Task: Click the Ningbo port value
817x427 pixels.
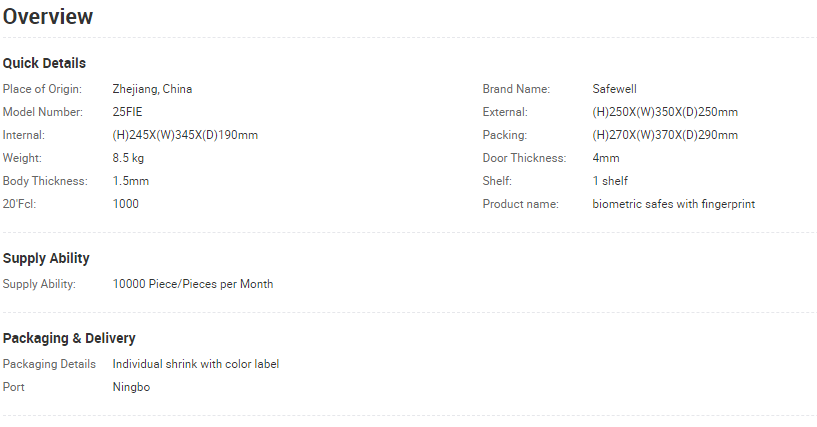Action: [131, 387]
